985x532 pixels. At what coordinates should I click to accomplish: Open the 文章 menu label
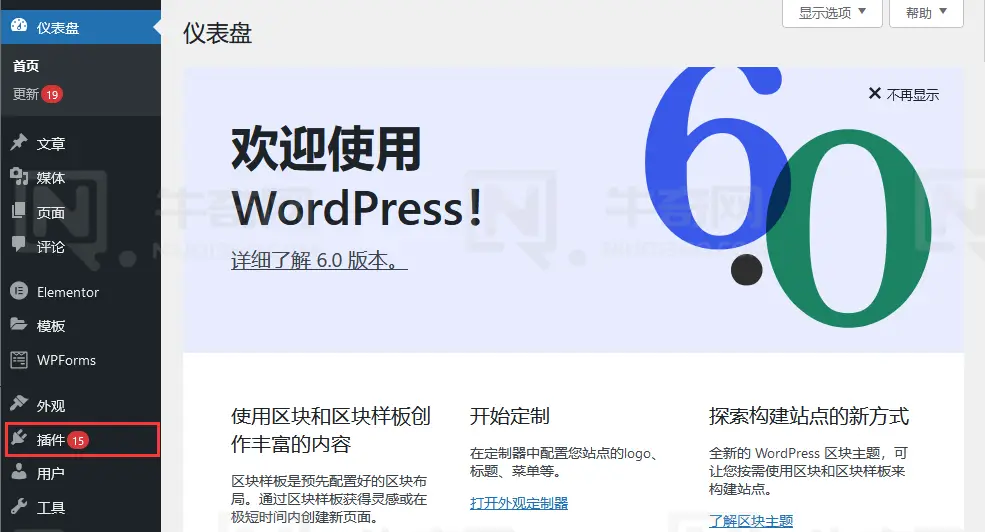[50, 144]
